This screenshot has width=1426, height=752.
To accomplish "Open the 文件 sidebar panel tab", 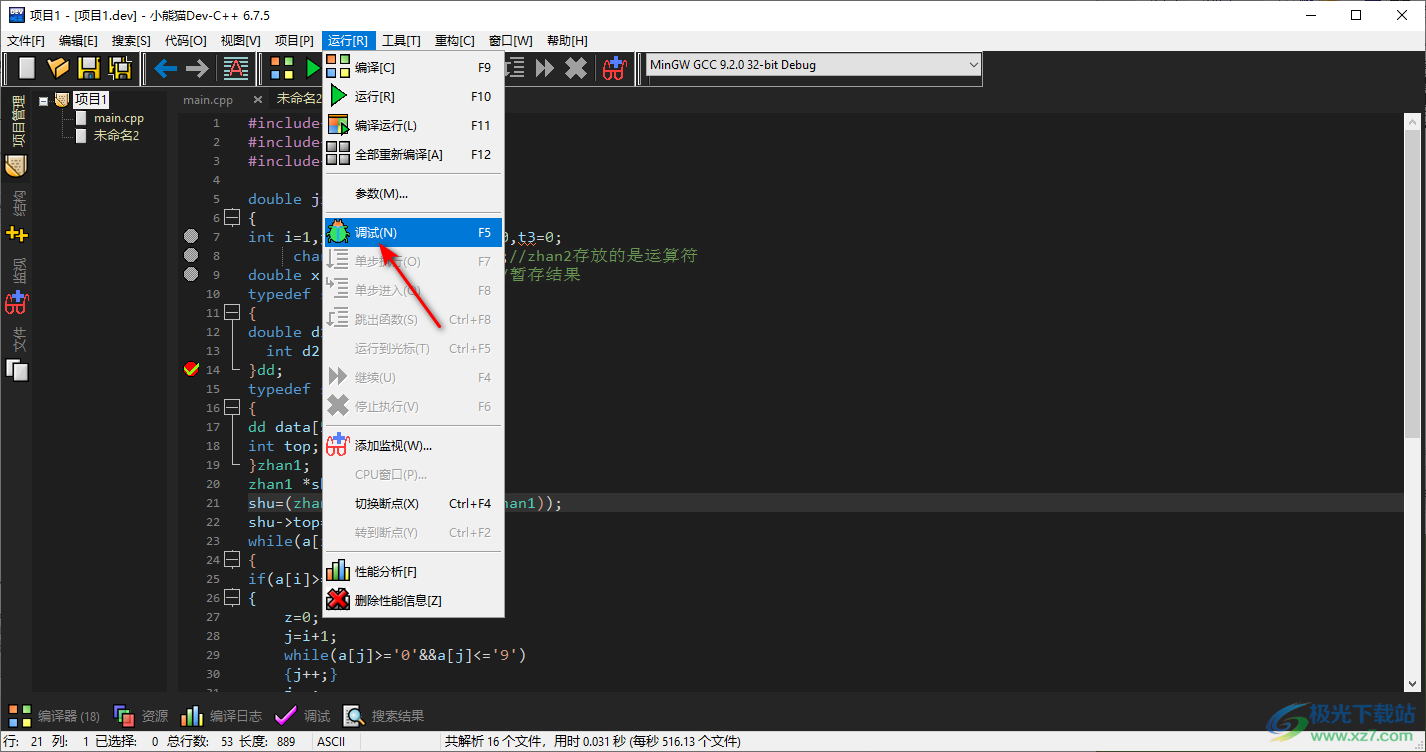I will 17,338.
